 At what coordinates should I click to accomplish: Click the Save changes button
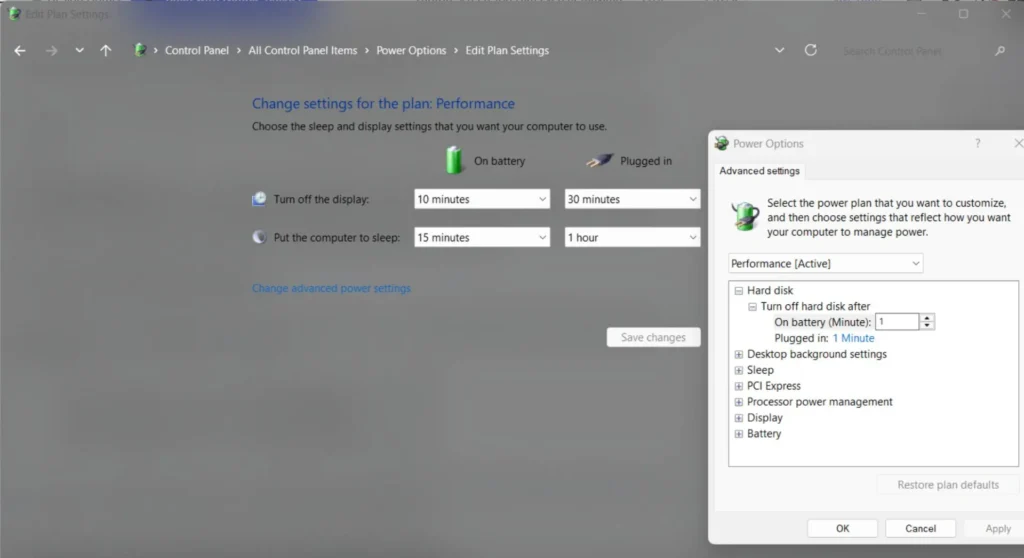click(x=653, y=337)
